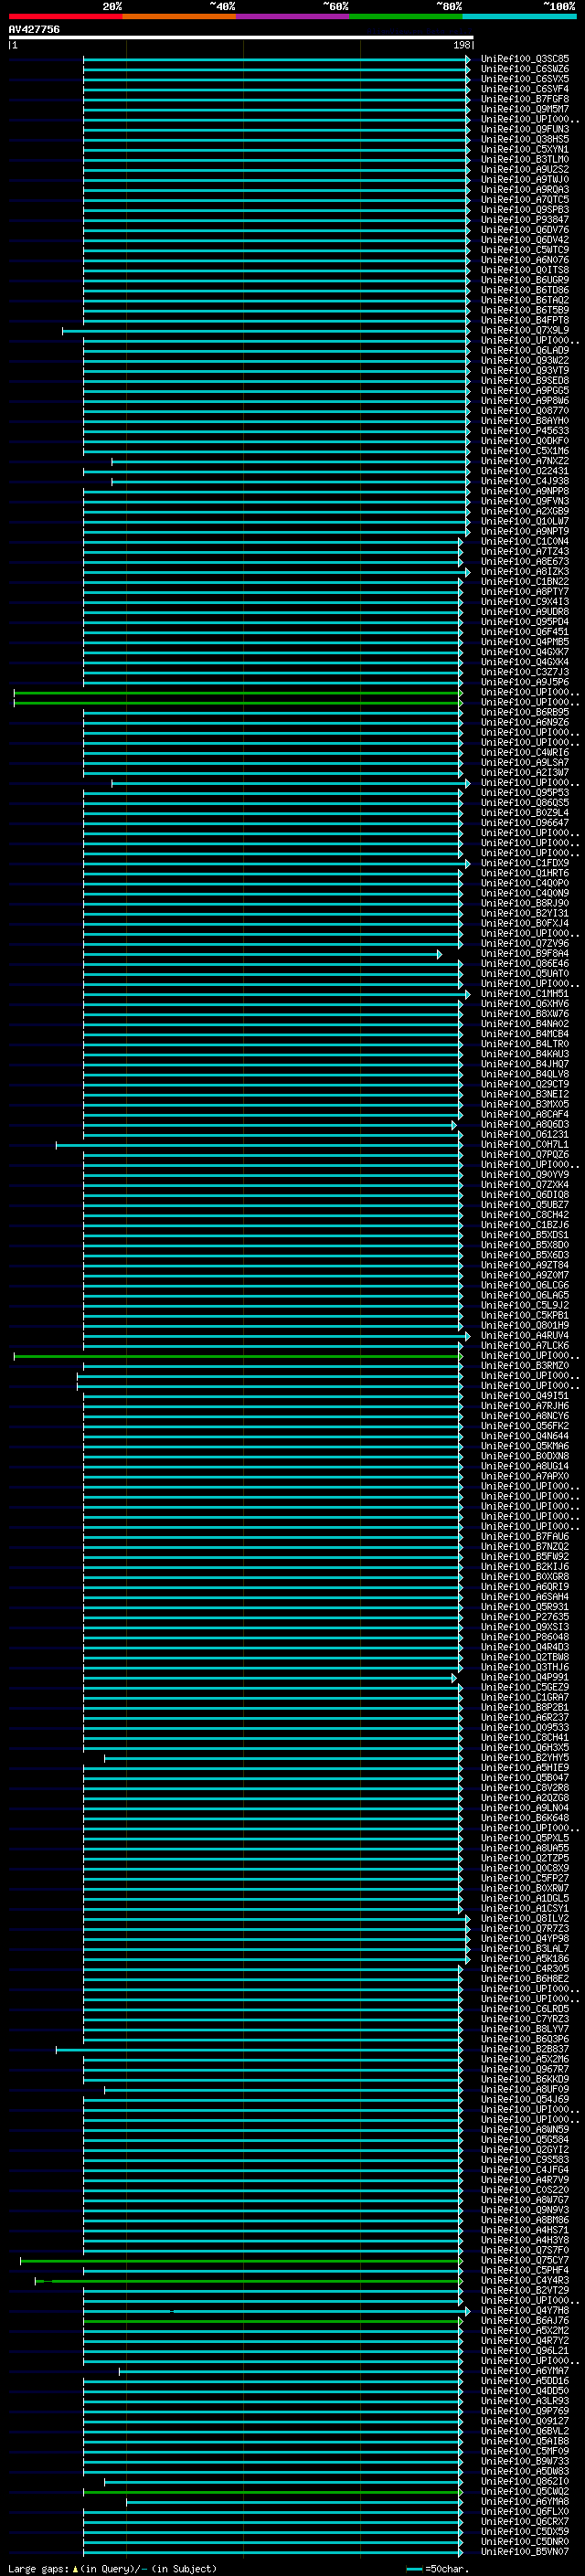Click hit label UniRef100_B3RMZ0
This screenshot has width=585, height=2576.
pyautogui.click(x=525, y=1366)
